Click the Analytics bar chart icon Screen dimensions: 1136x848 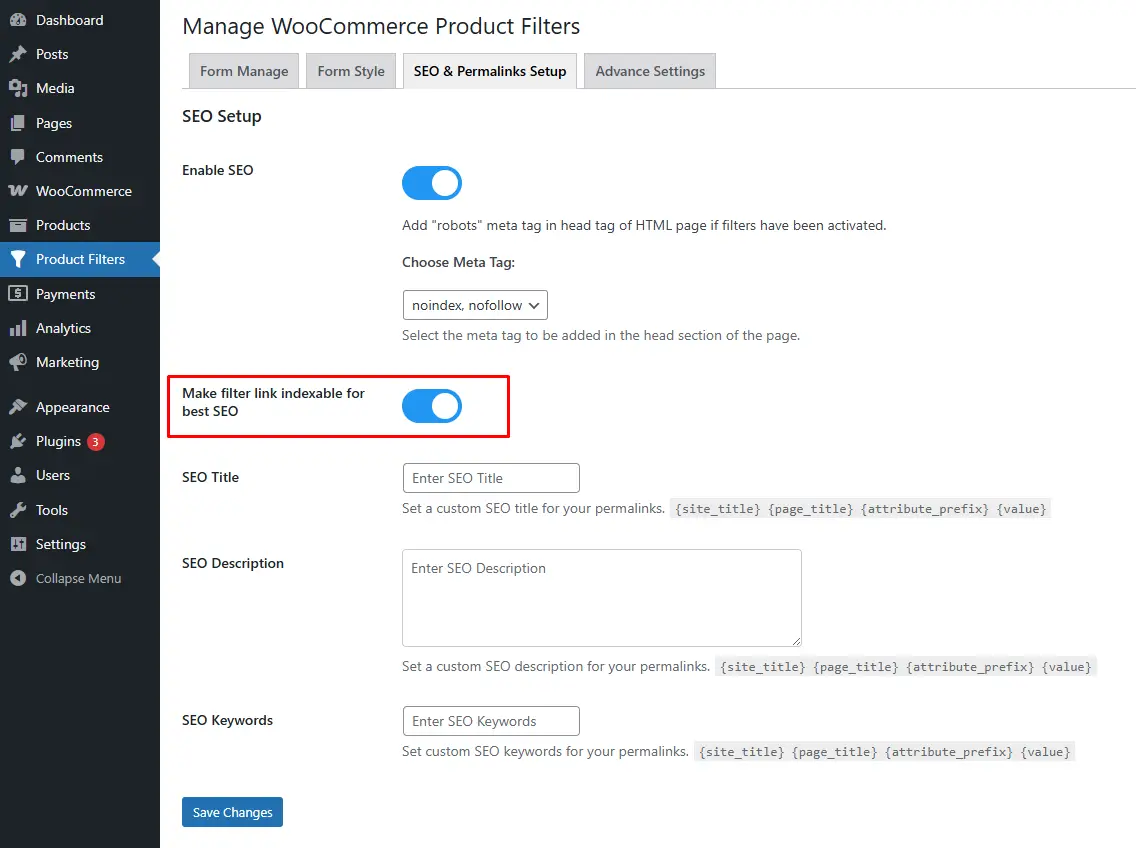(18, 328)
